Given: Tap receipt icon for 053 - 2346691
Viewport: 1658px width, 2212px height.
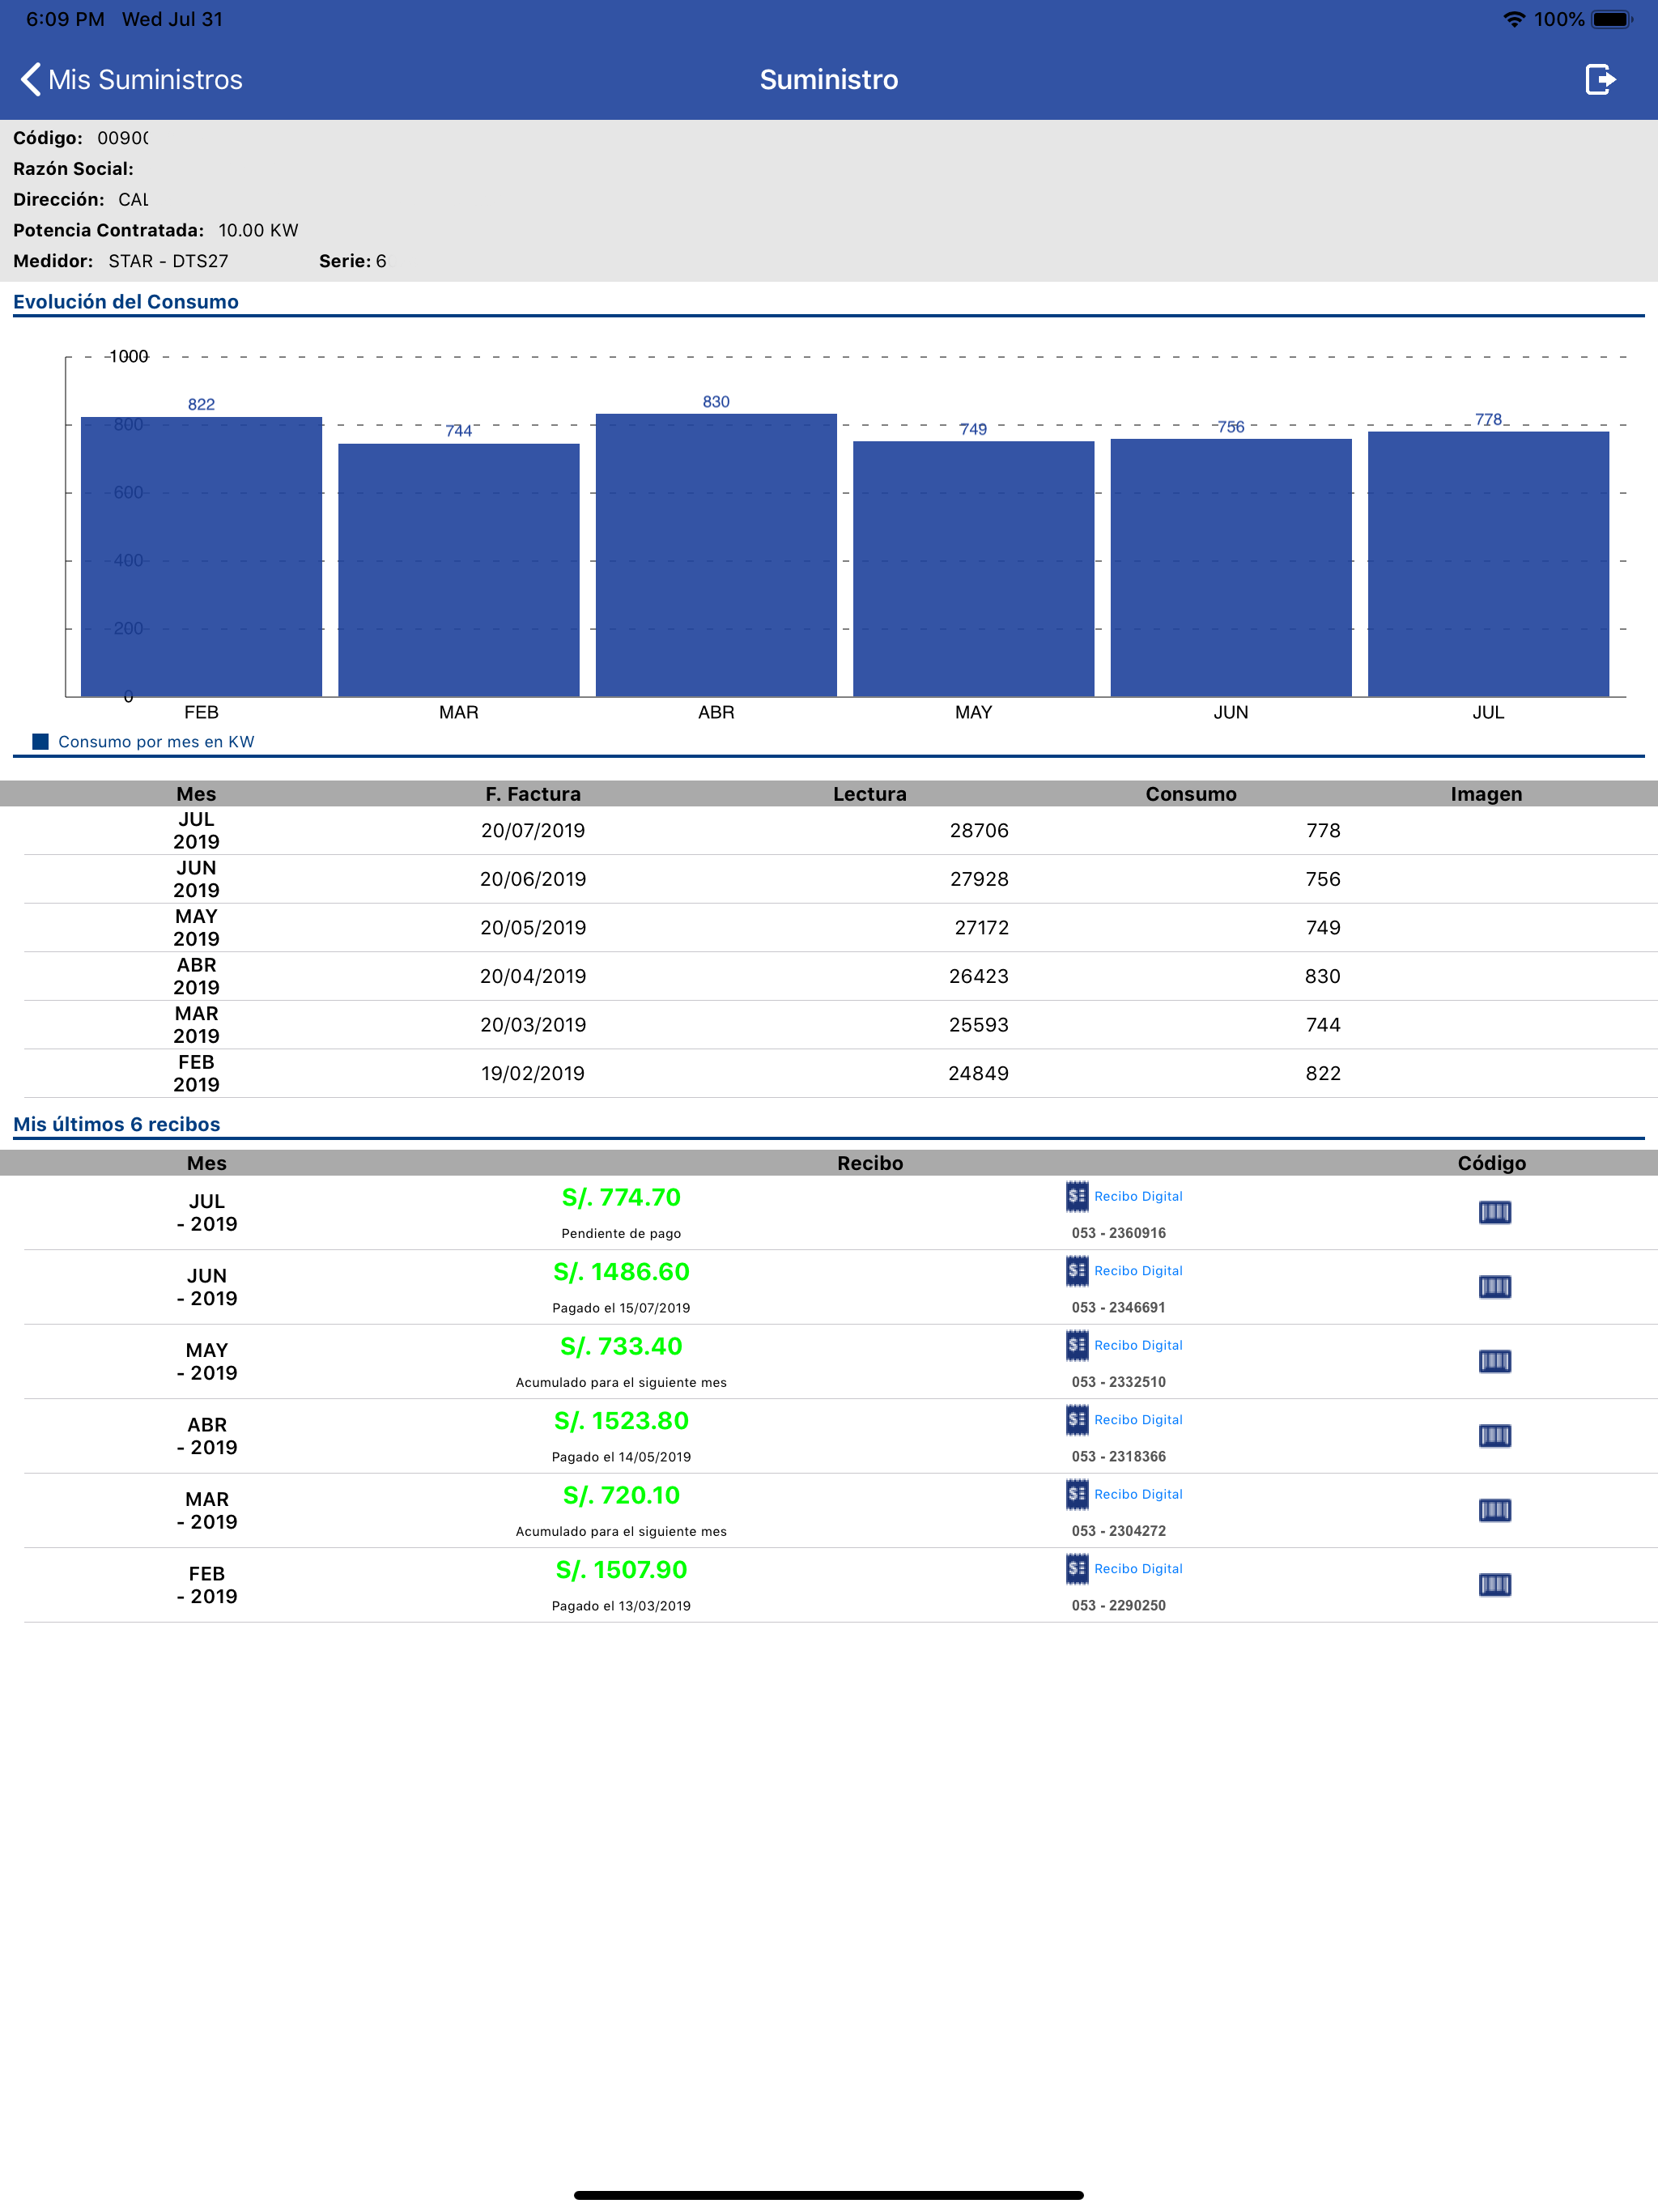Looking at the screenshot, I should (x=1077, y=1271).
